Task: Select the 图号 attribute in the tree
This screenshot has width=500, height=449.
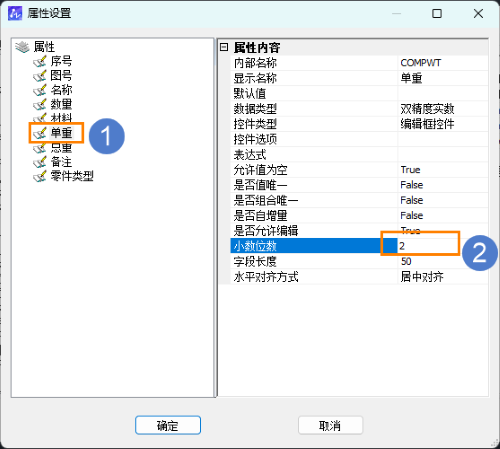Action: [x=61, y=76]
